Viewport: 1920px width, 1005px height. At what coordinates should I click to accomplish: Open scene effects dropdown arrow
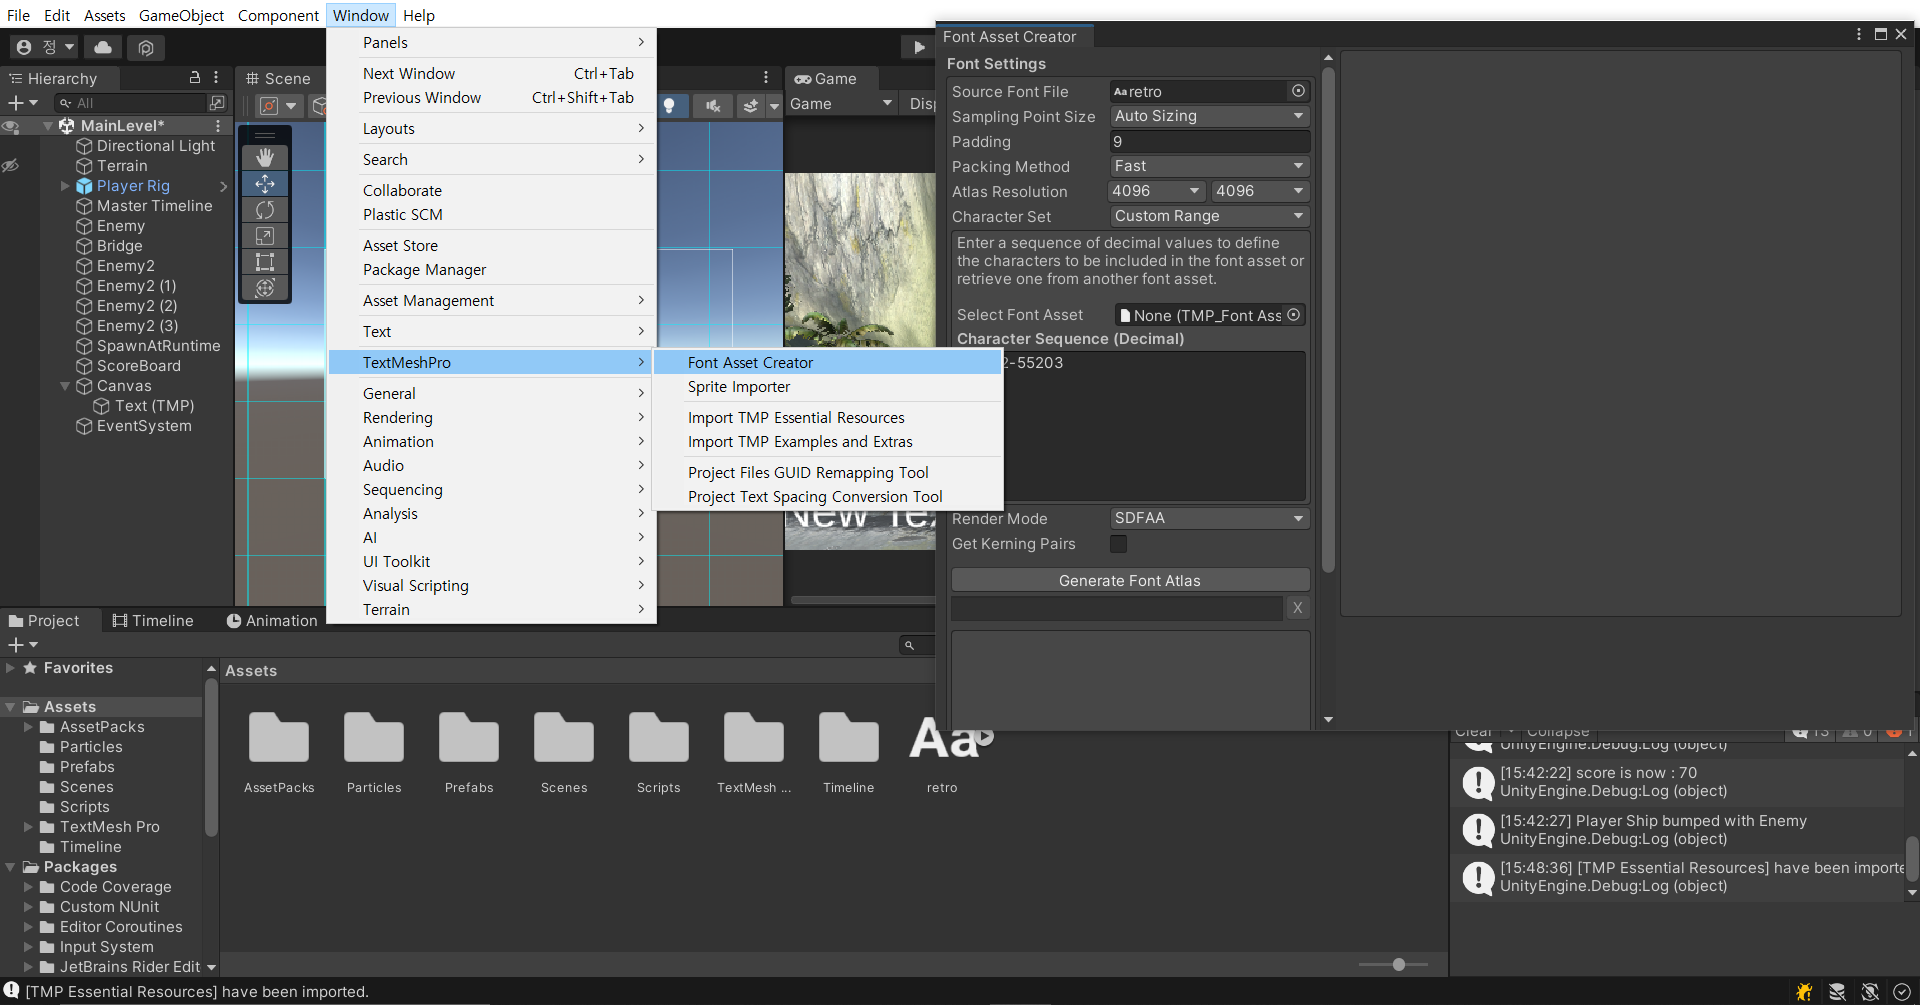click(774, 105)
